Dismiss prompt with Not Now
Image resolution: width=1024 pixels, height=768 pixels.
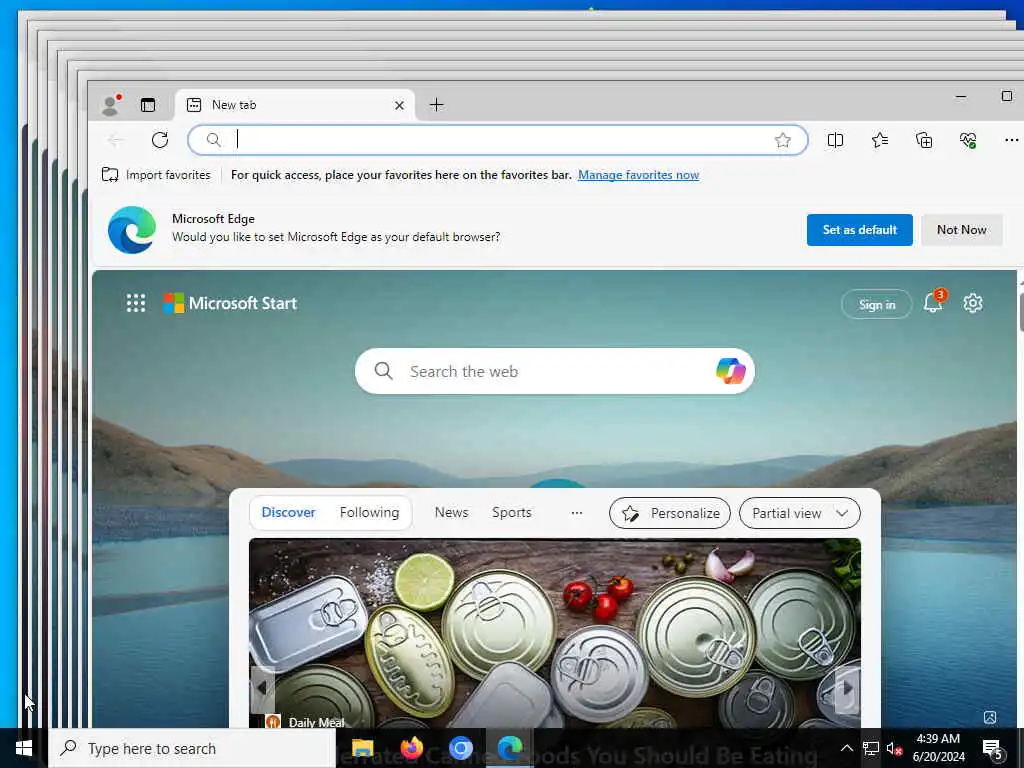pos(961,230)
